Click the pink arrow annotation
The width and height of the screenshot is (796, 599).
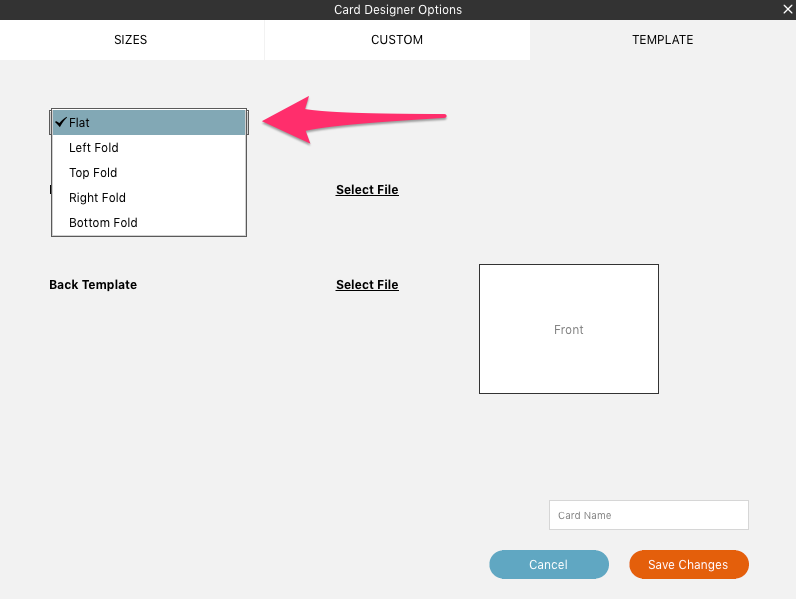point(354,120)
